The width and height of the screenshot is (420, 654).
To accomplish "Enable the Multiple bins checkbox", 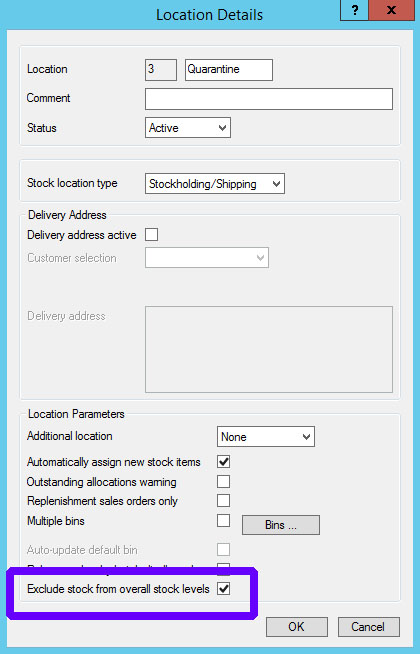I will click(224, 521).
